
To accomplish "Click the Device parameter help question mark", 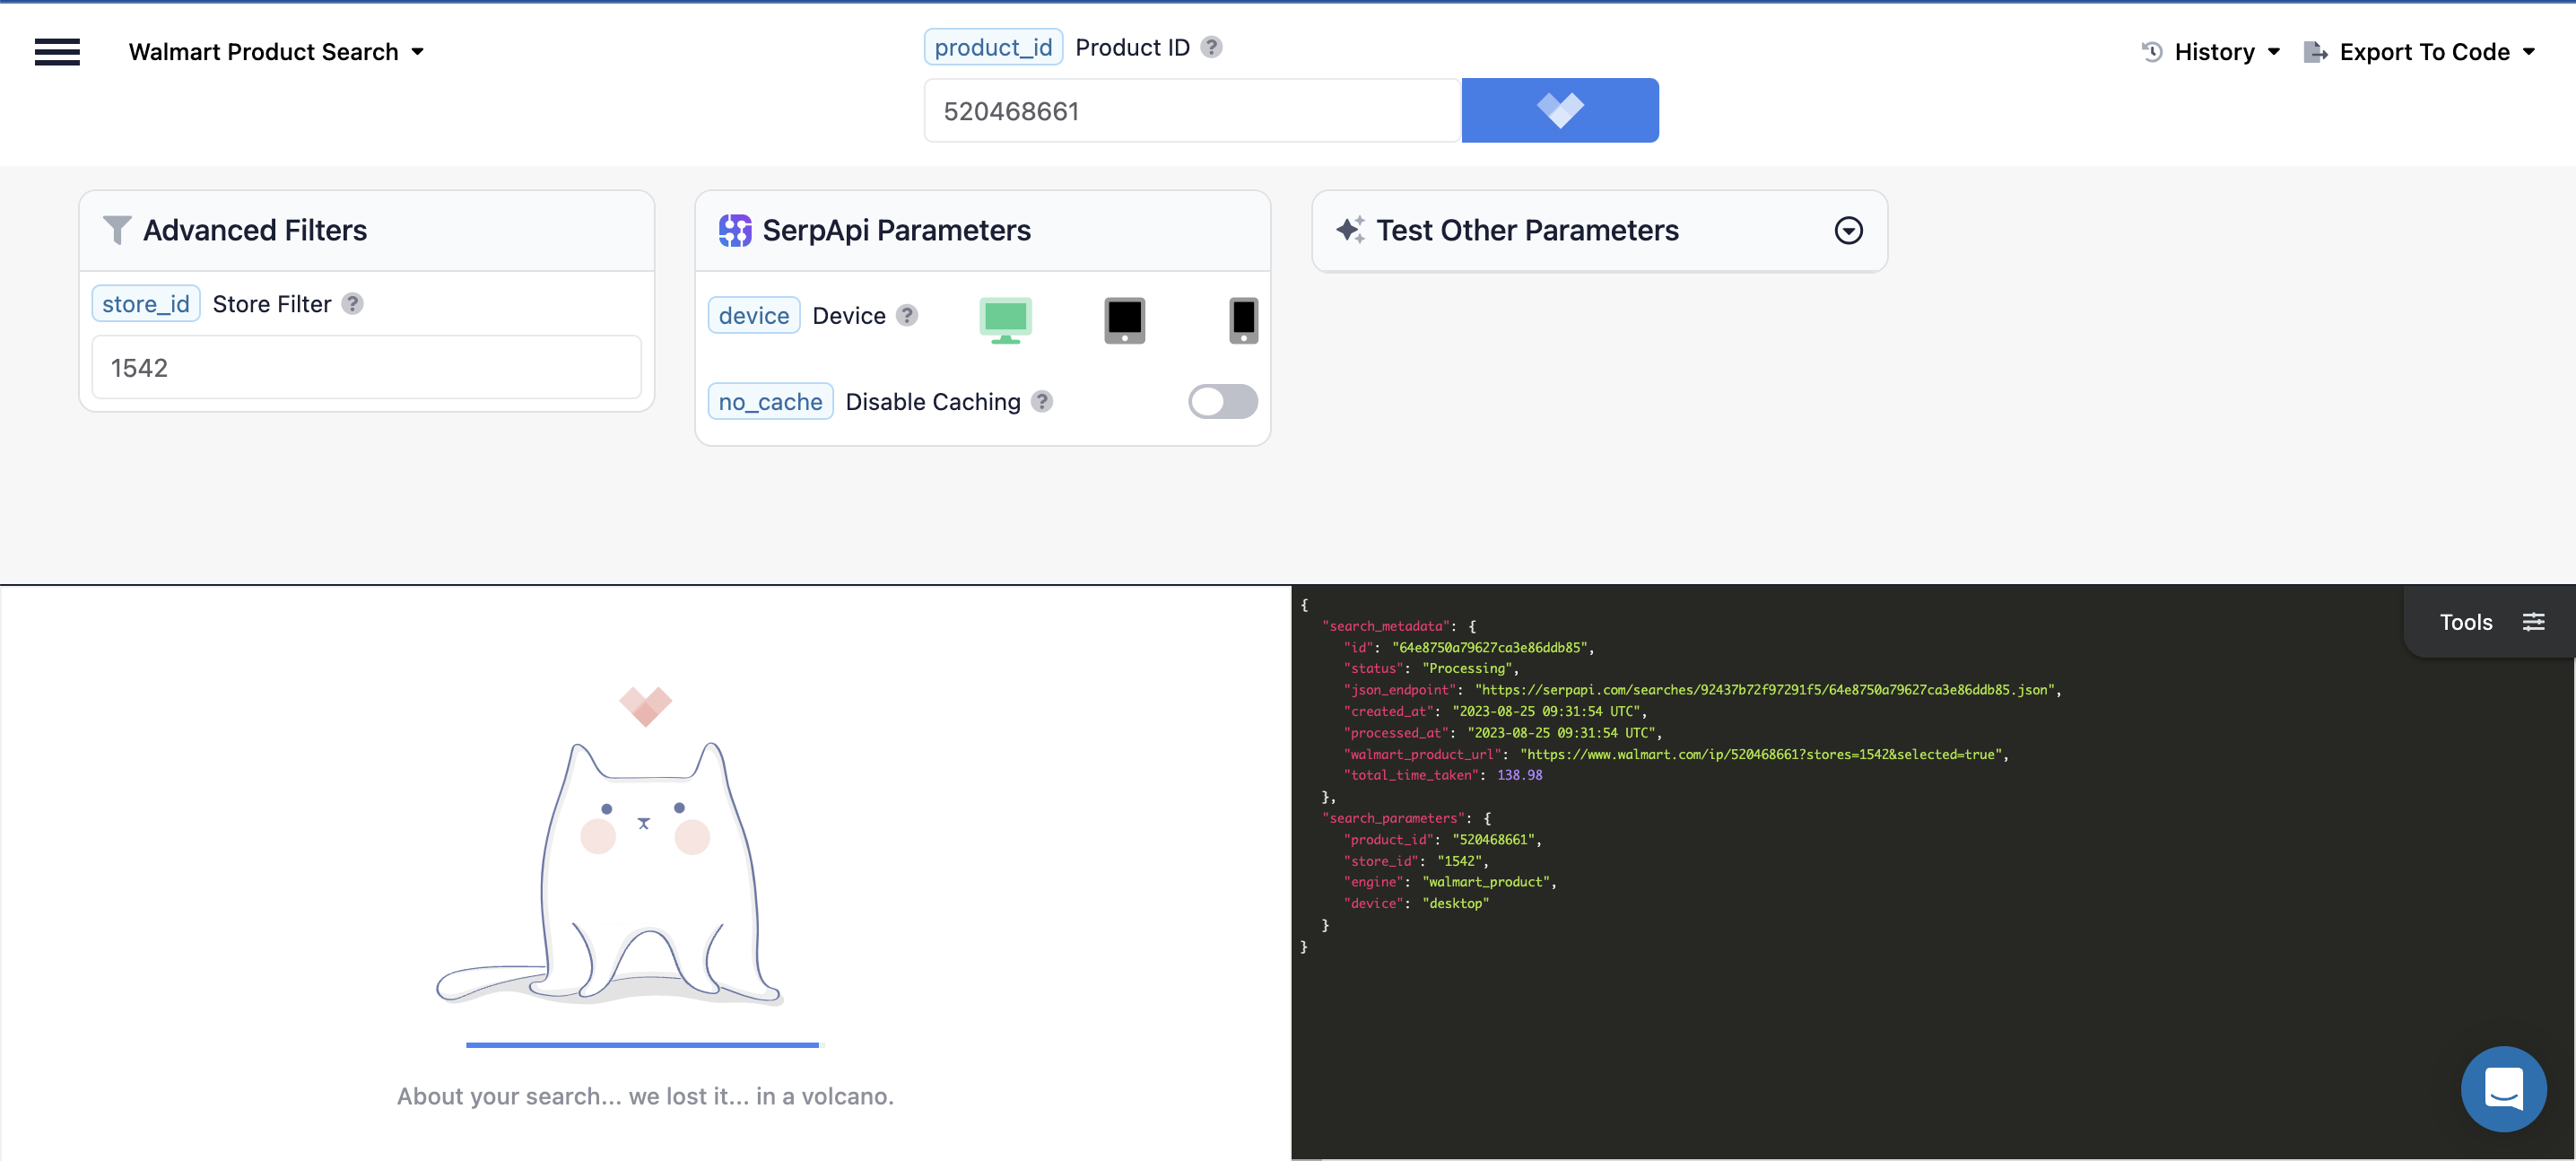I will (907, 315).
